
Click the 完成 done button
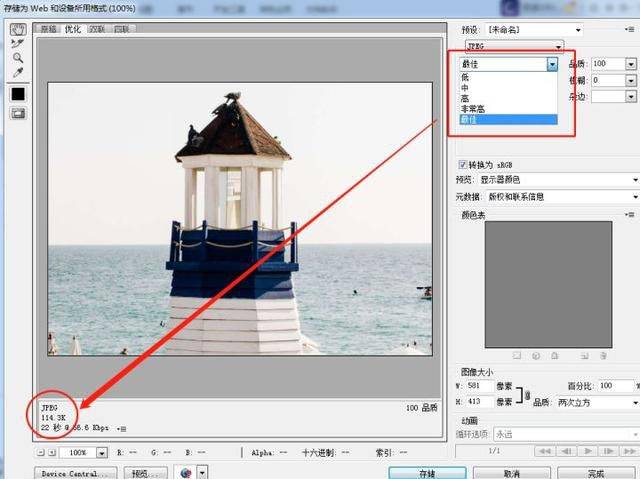click(596, 473)
